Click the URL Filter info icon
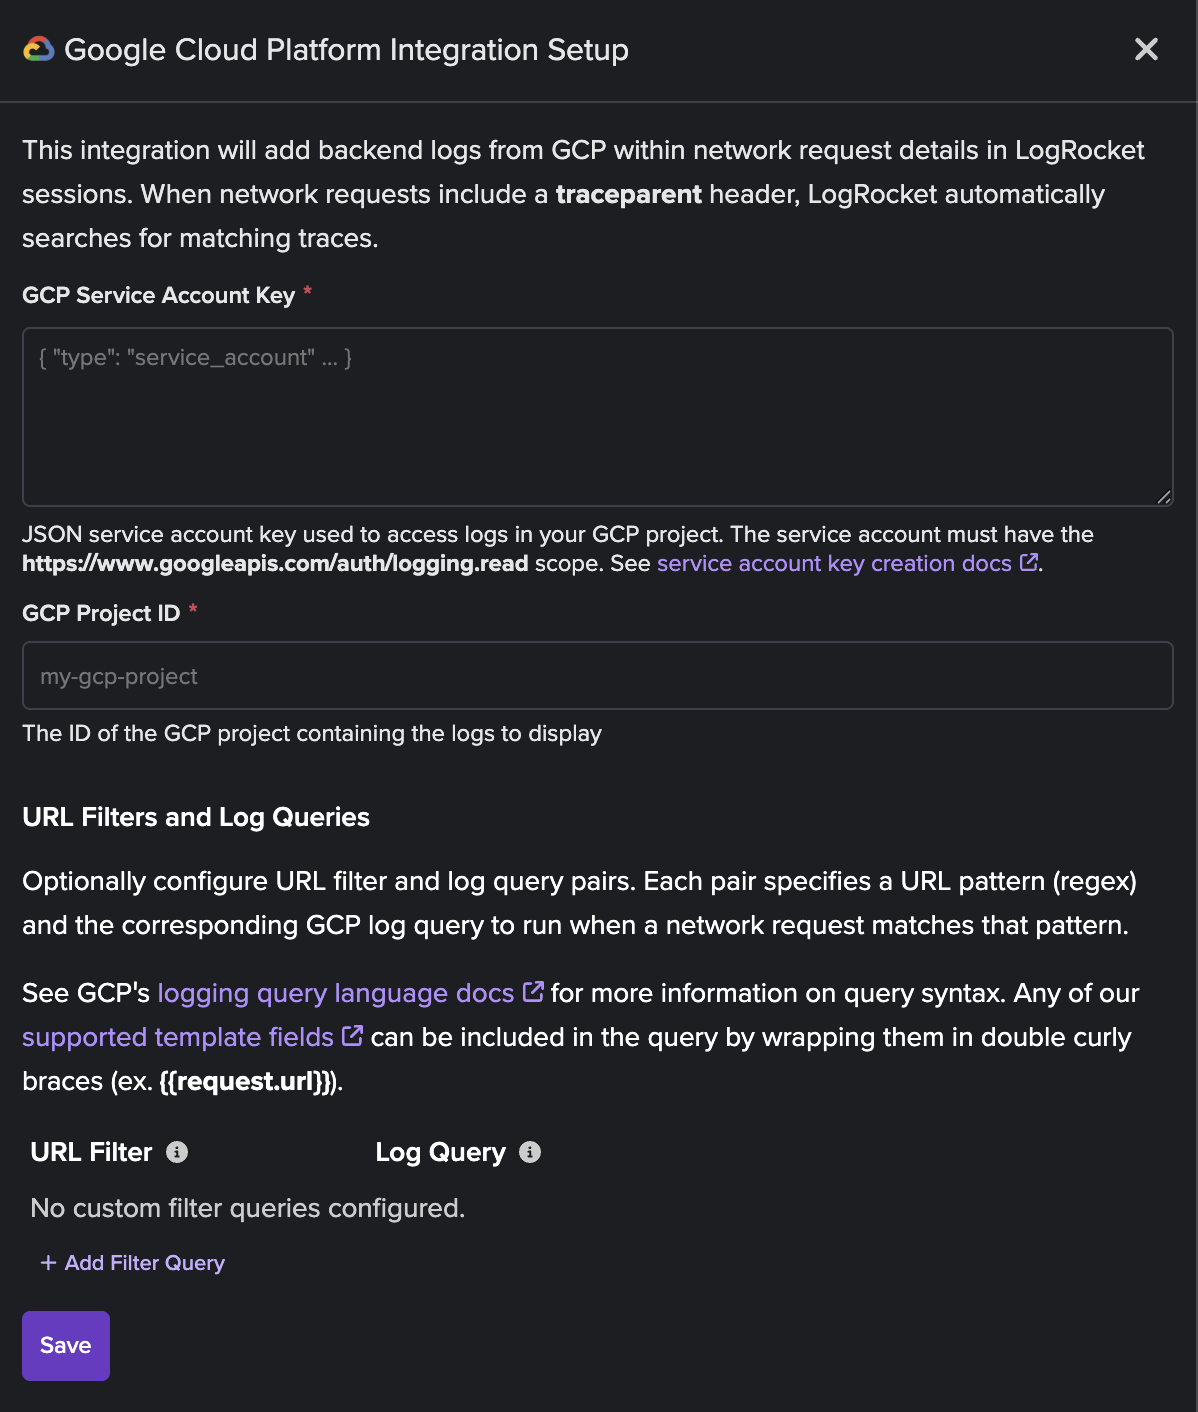 177,1152
